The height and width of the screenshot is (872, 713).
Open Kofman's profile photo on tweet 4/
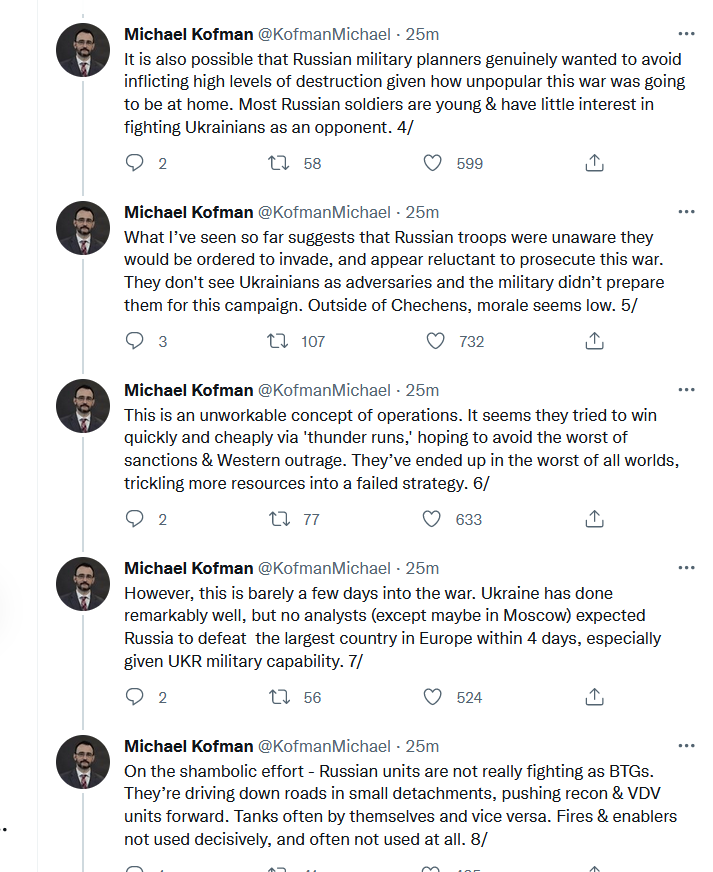(83, 50)
